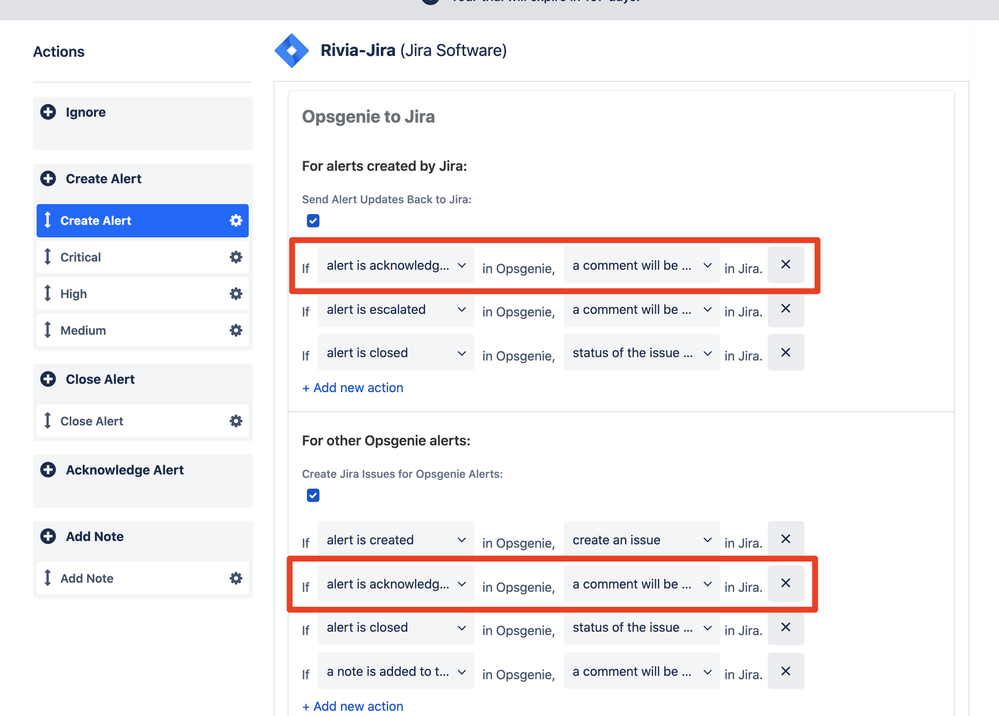Remove the alert is created rule
Screen dimensions: 999x716
(786, 540)
